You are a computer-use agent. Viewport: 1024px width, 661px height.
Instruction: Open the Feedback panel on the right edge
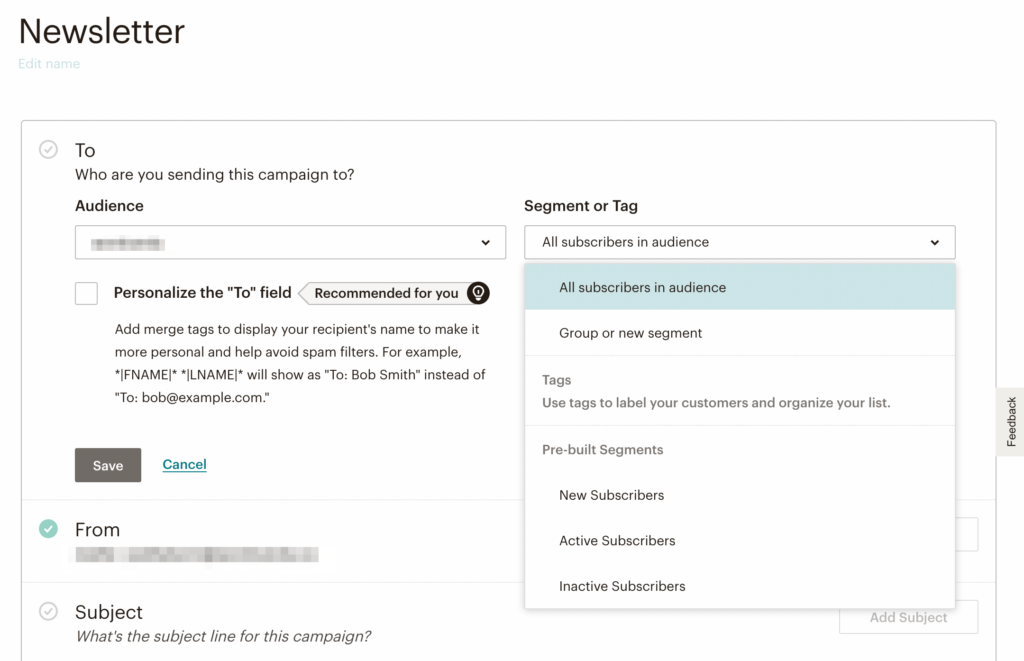[1012, 420]
